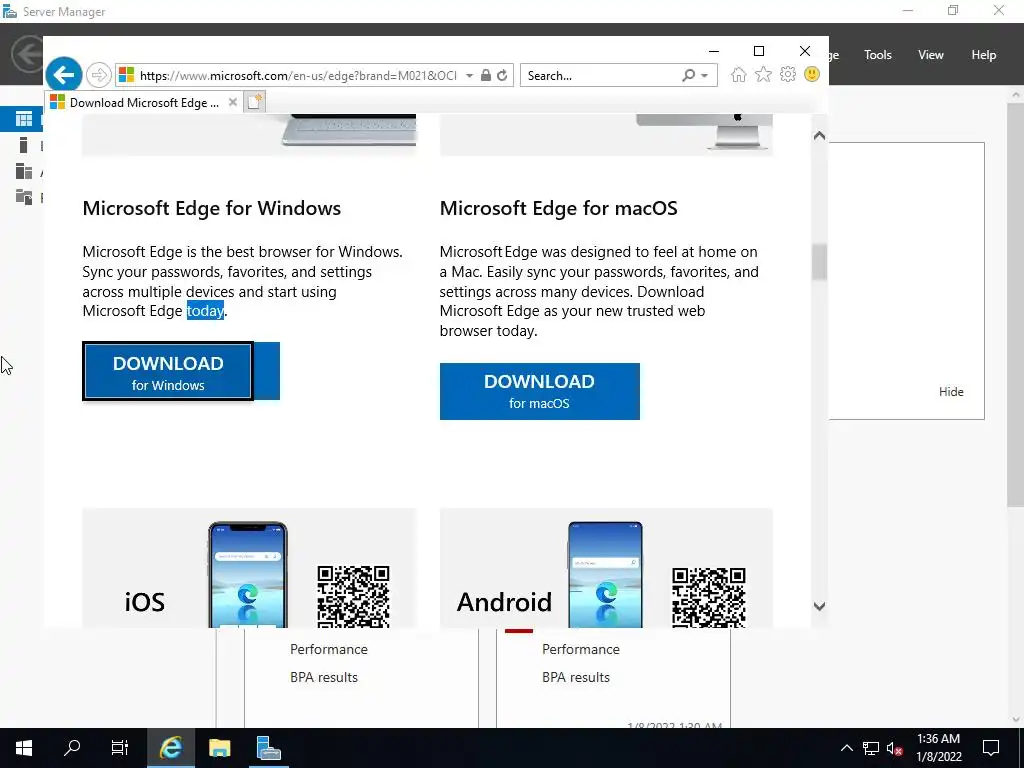Go back using Internet Explorer back arrow
The height and width of the screenshot is (768, 1024).
63,75
